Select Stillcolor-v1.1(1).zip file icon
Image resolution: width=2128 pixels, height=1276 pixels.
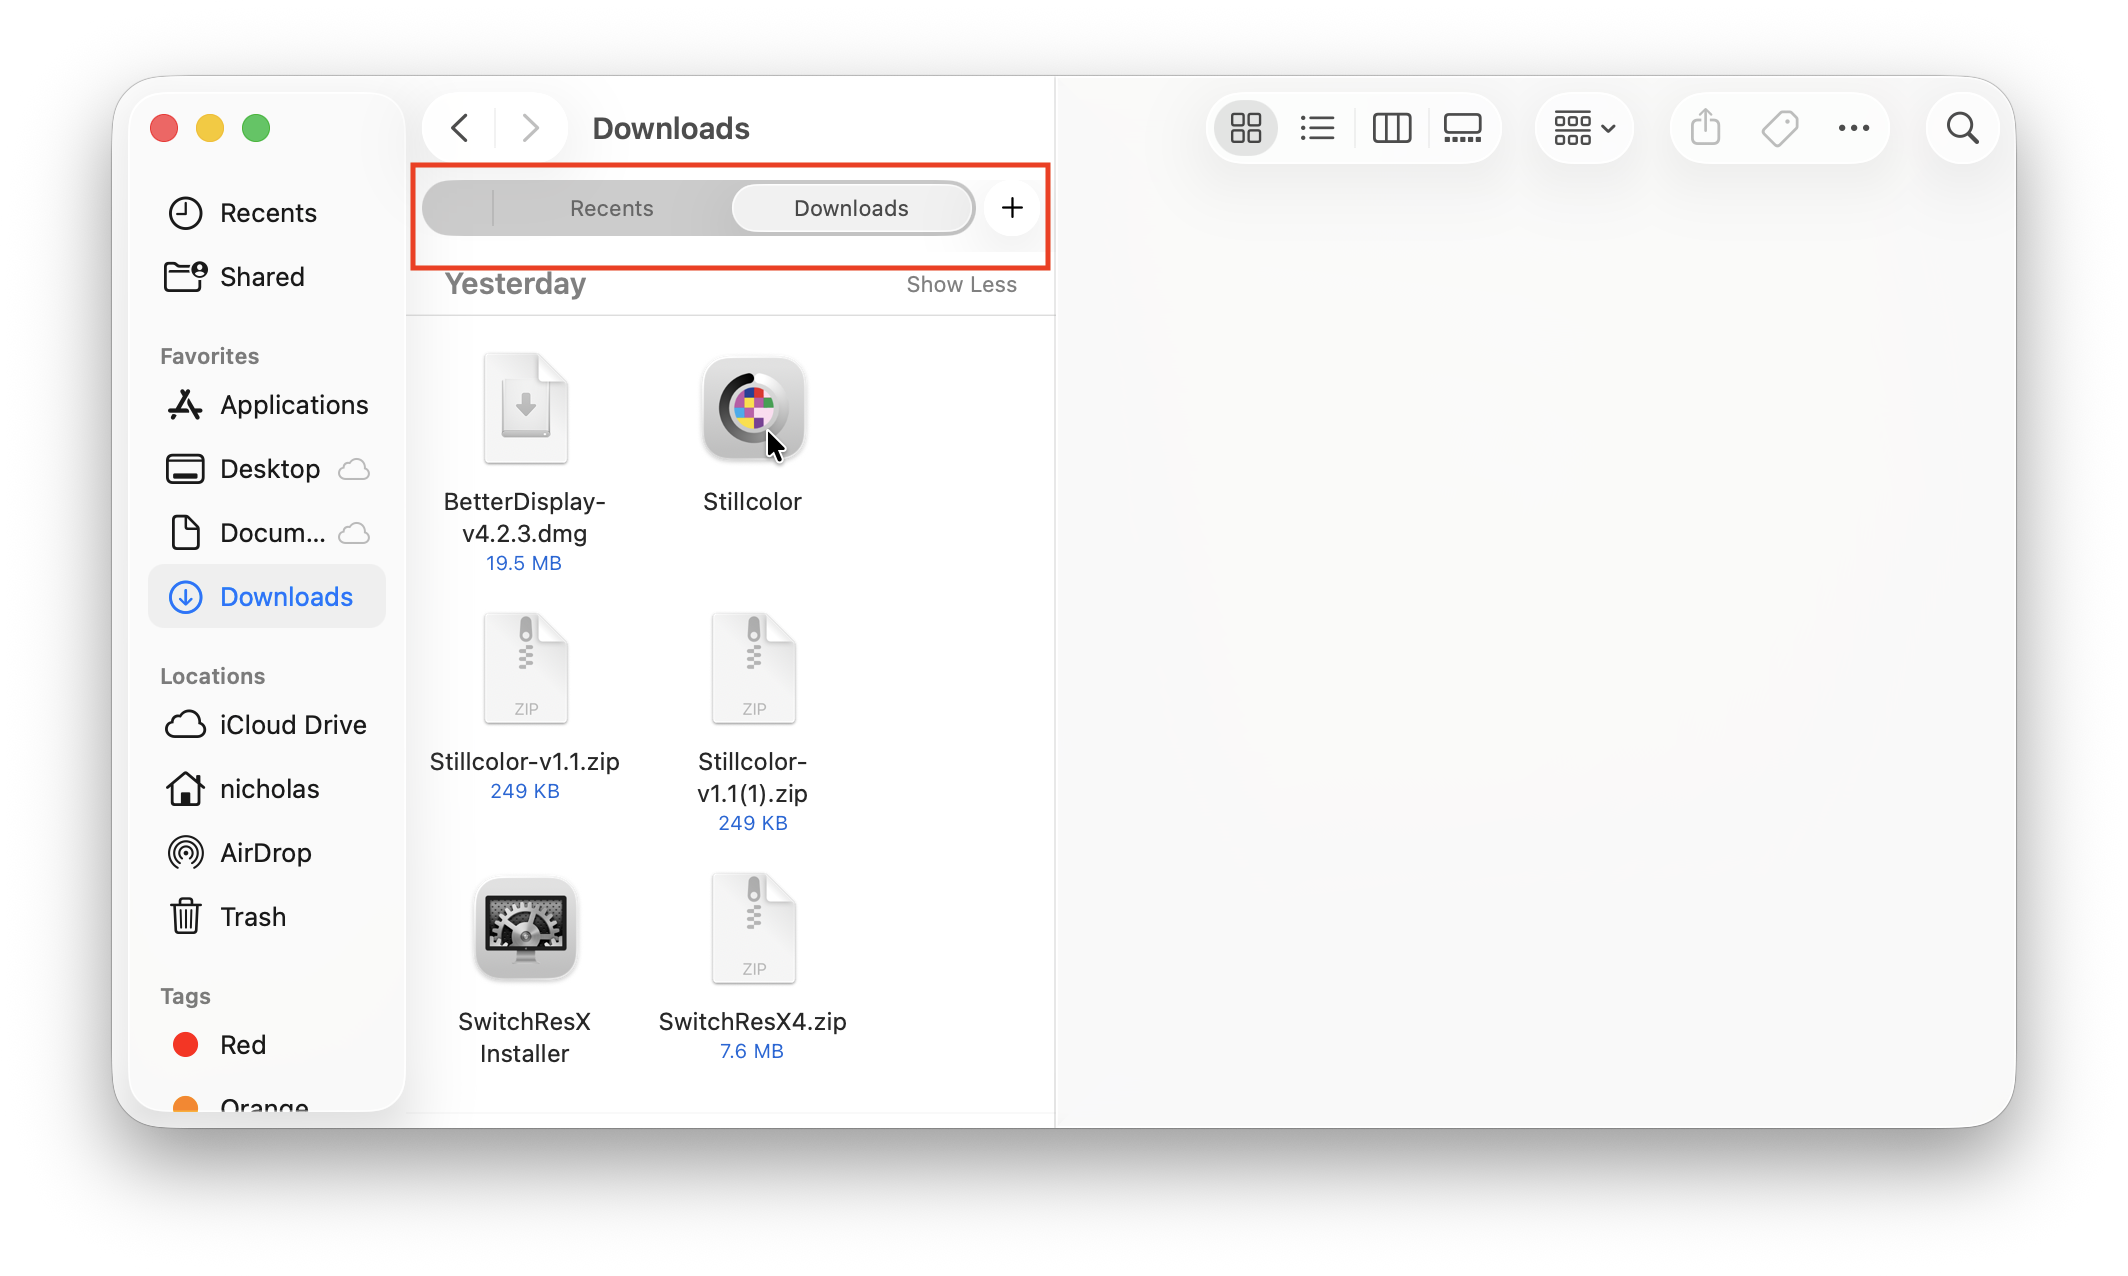coord(754,668)
